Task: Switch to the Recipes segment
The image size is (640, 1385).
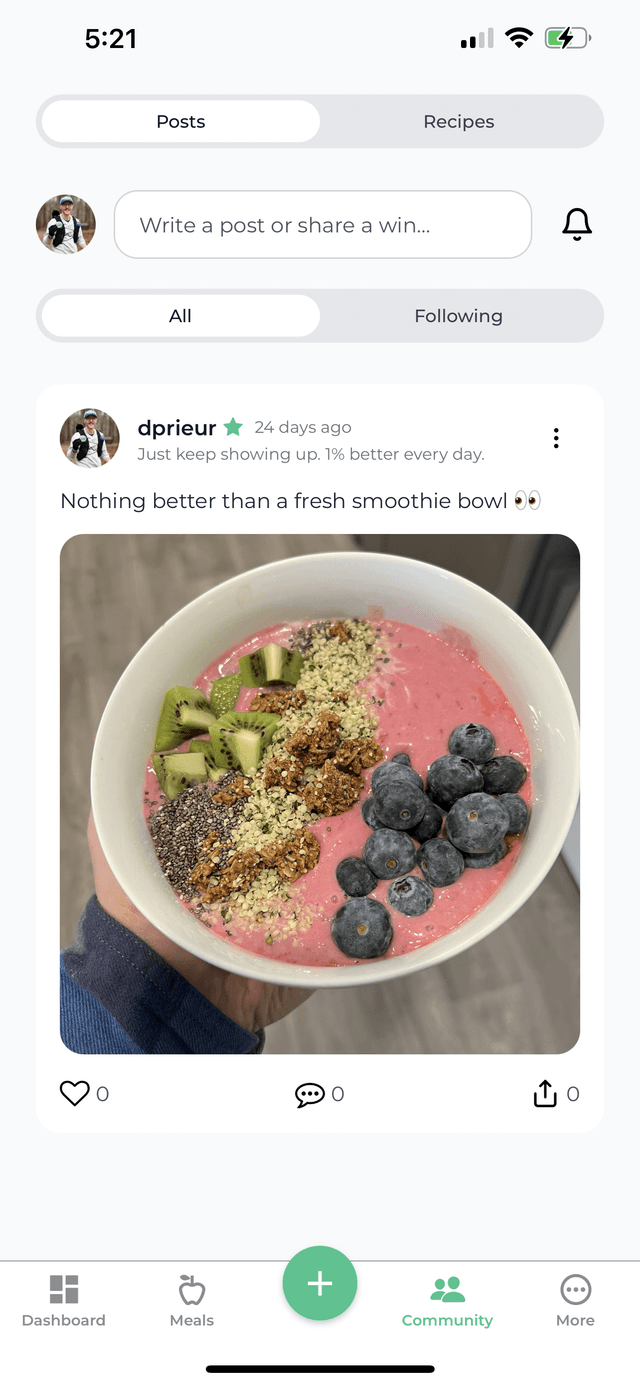Action: tap(459, 122)
